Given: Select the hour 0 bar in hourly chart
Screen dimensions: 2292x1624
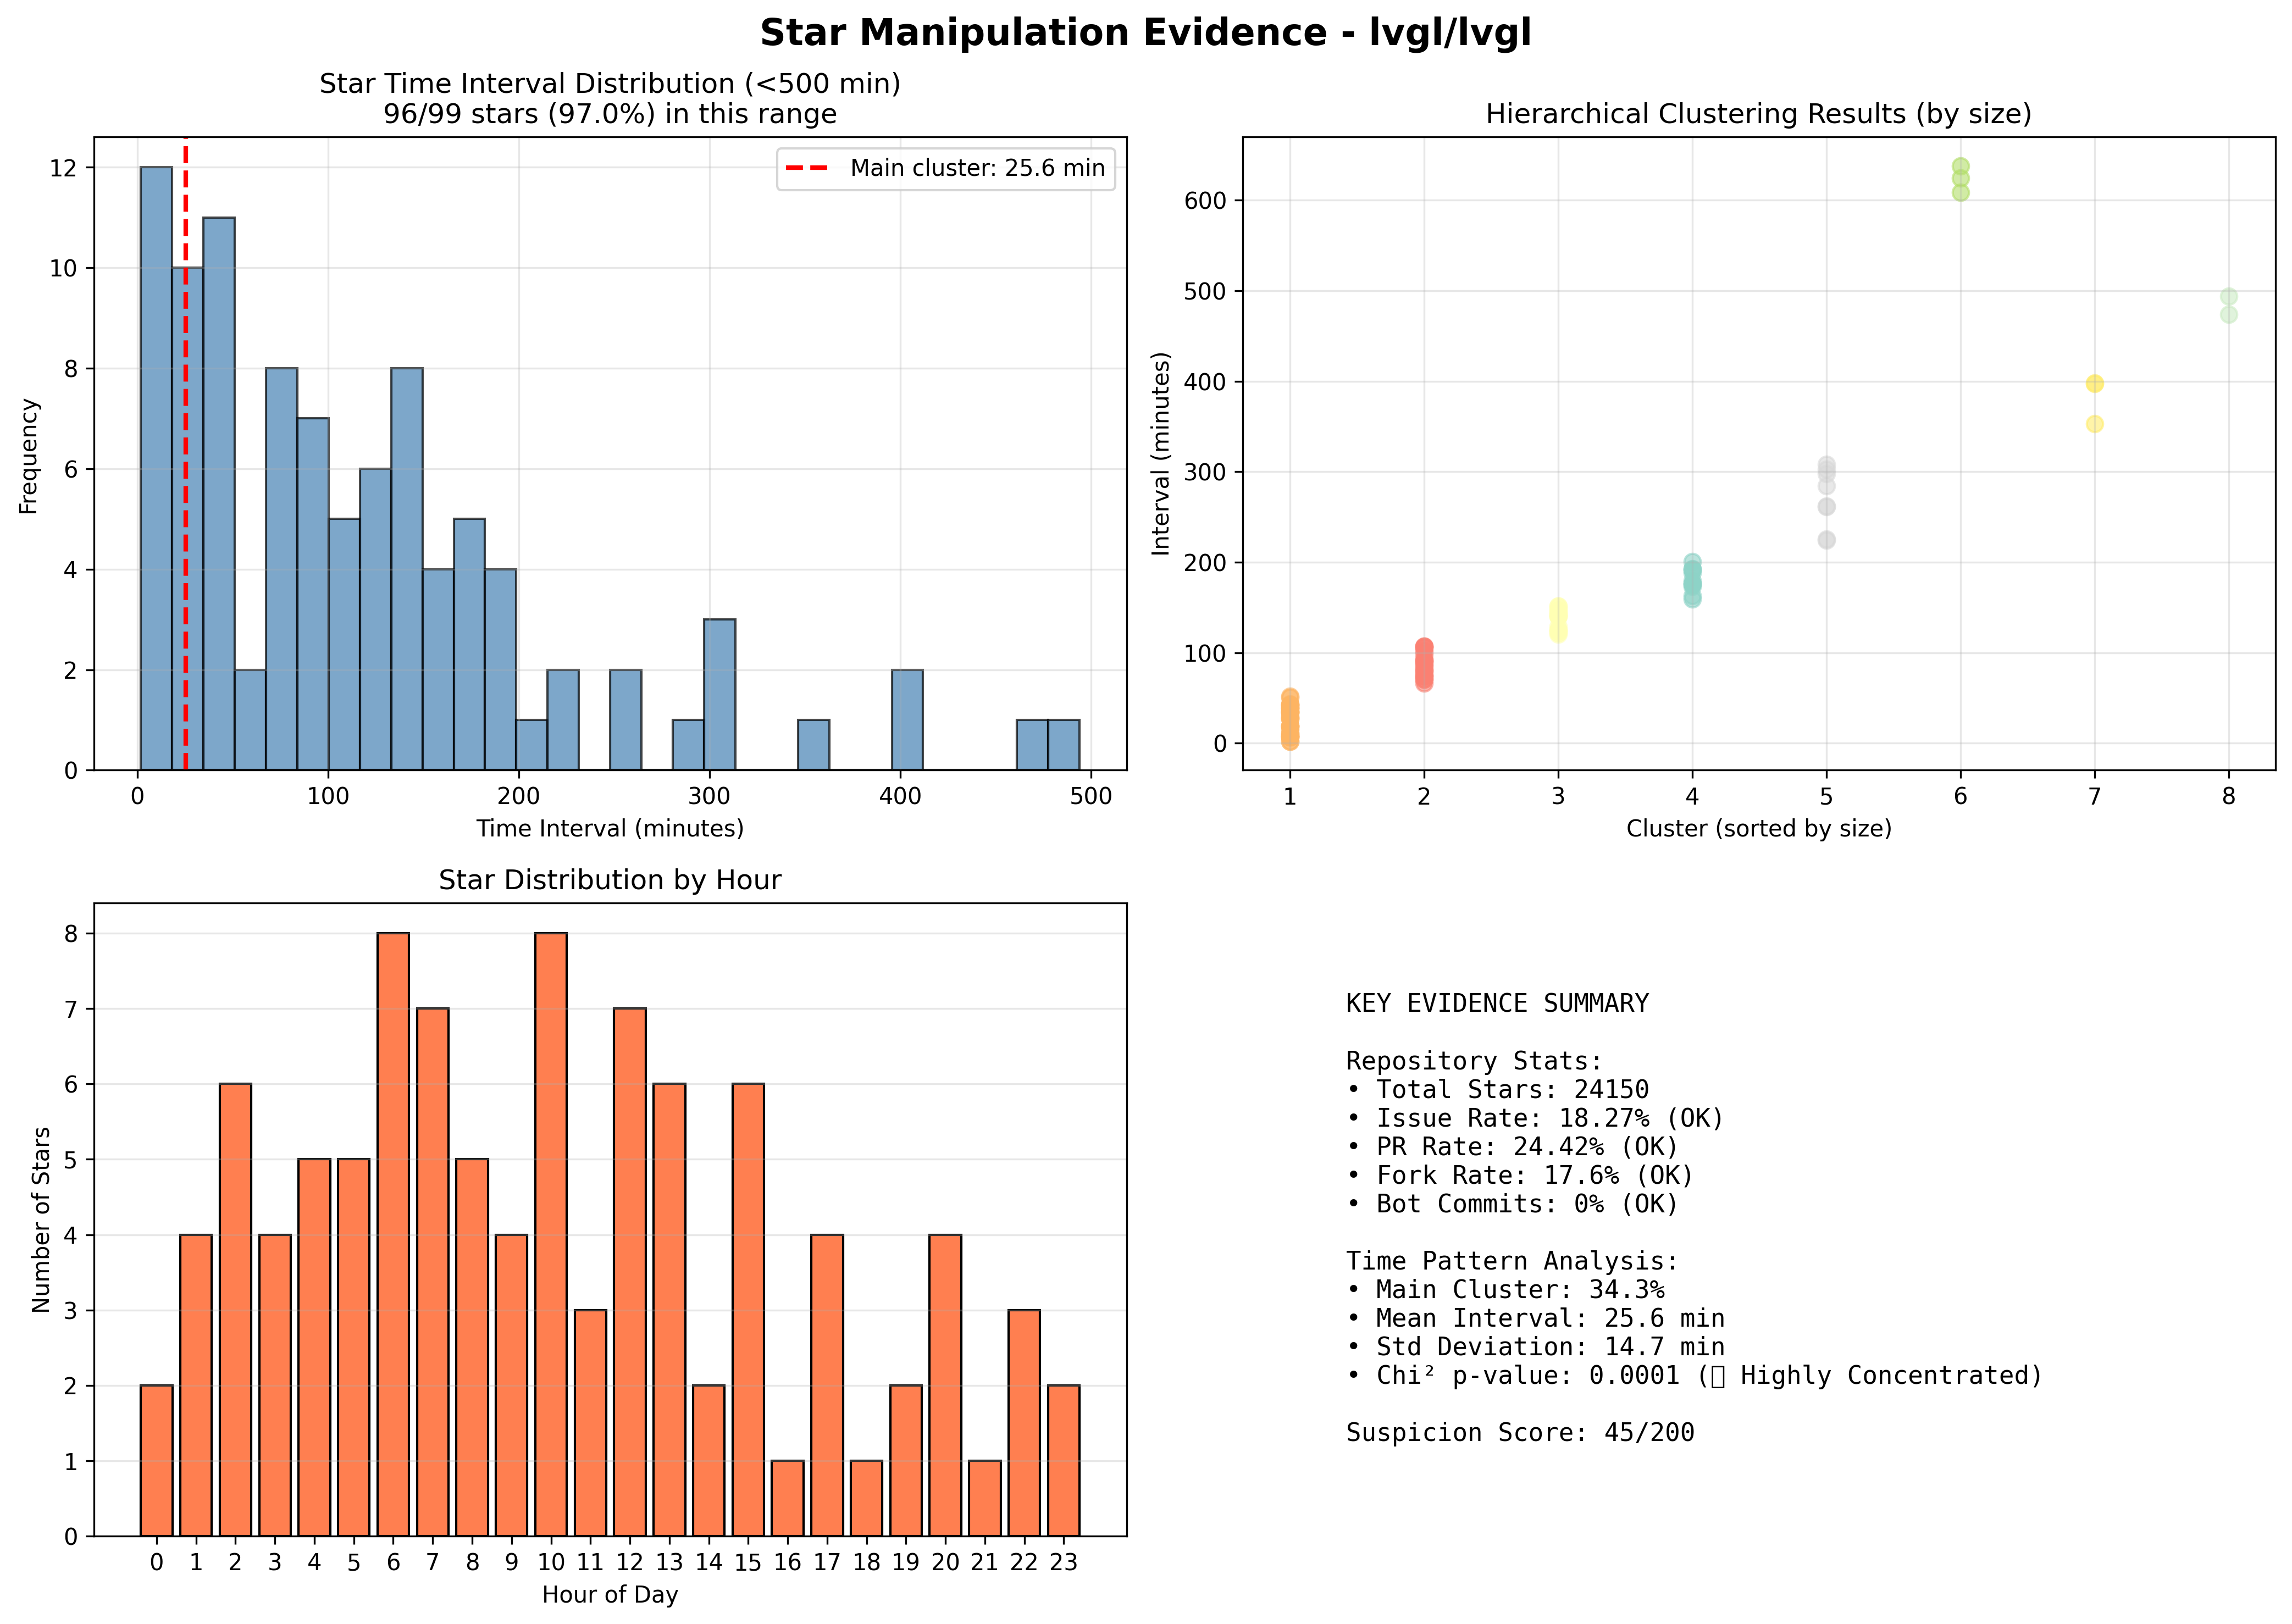Looking at the screenshot, I should coord(156,1460).
